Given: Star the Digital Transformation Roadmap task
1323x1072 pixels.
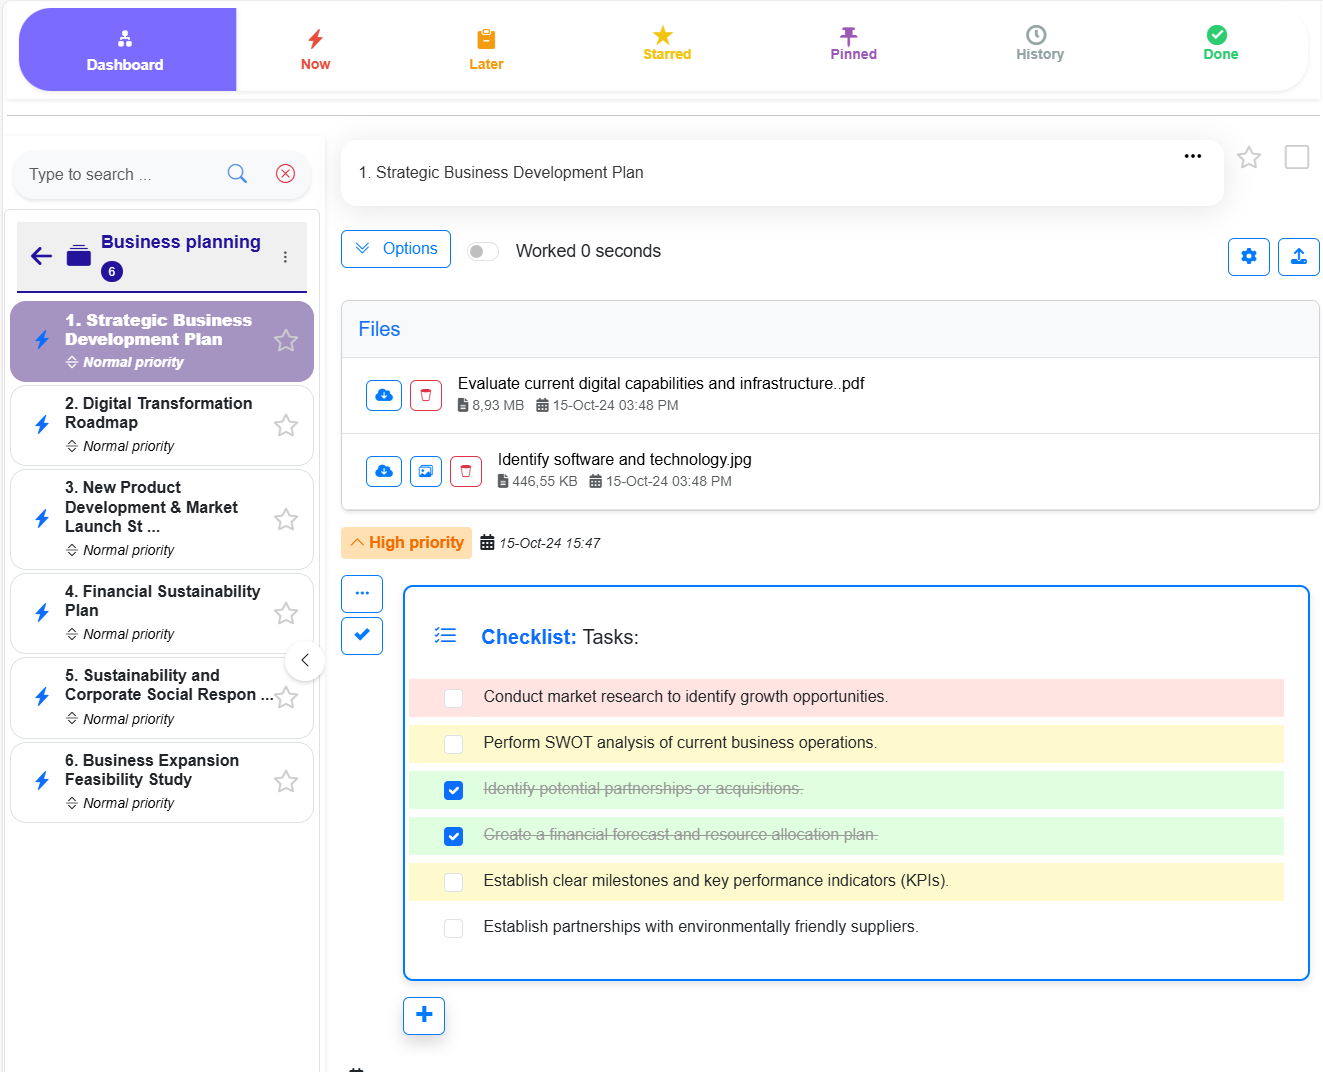Looking at the screenshot, I should (286, 425).
